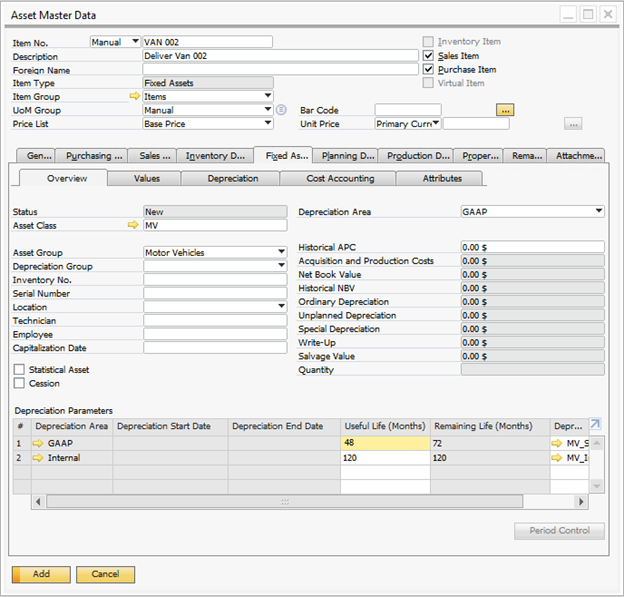Click the Serial Number field
The image size is (624, 597).
[215, 293]
